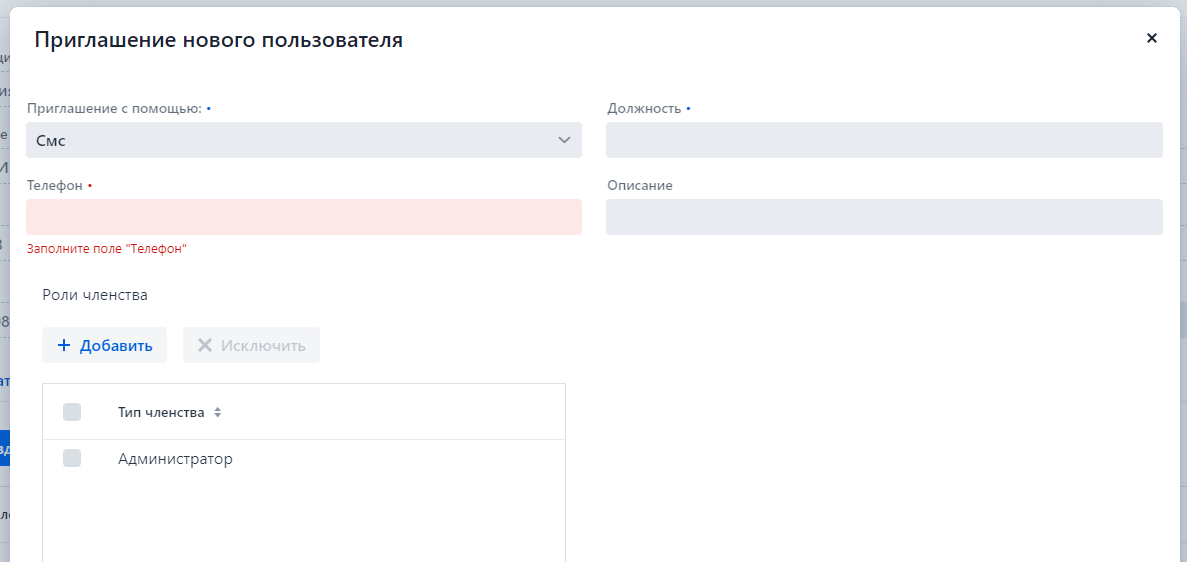Screen dimensions: 1187x562
Task: Click into the Описание text field
Action: [x=884, y=217]
